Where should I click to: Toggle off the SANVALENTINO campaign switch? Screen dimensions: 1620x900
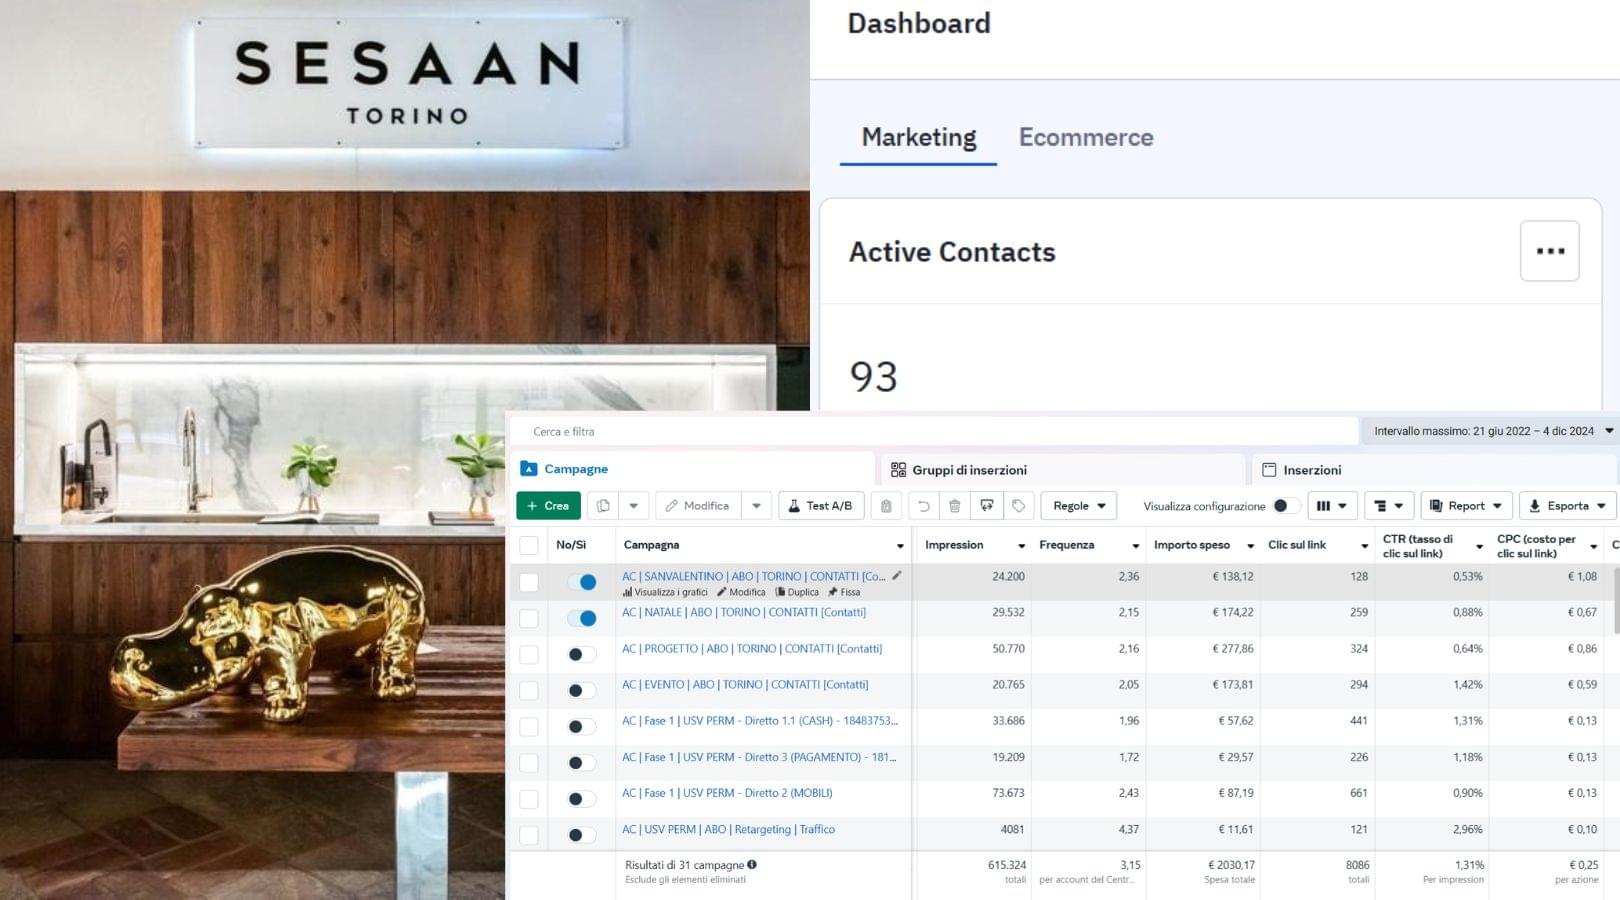(582, 582)
